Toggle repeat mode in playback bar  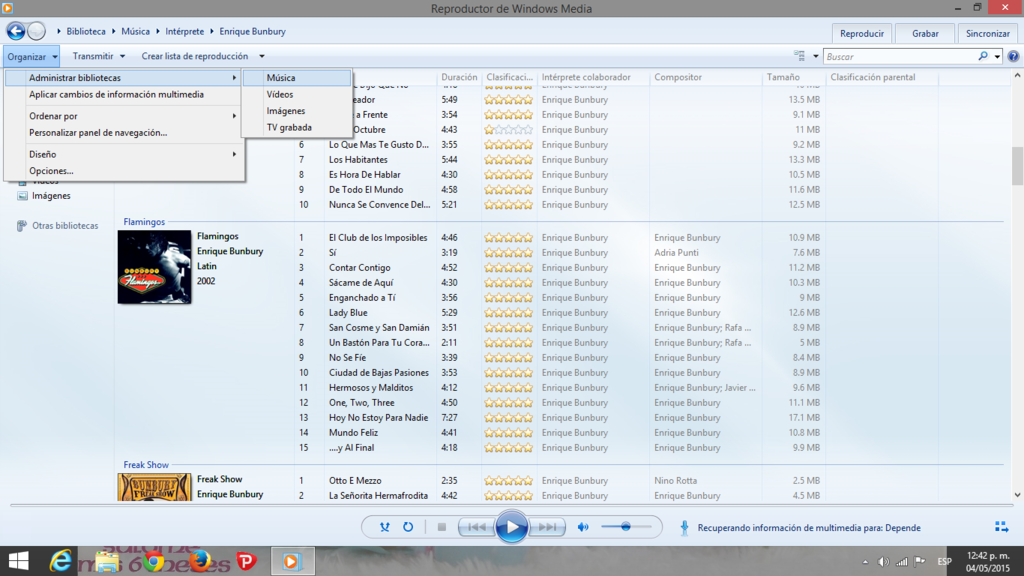coord(408,527)
